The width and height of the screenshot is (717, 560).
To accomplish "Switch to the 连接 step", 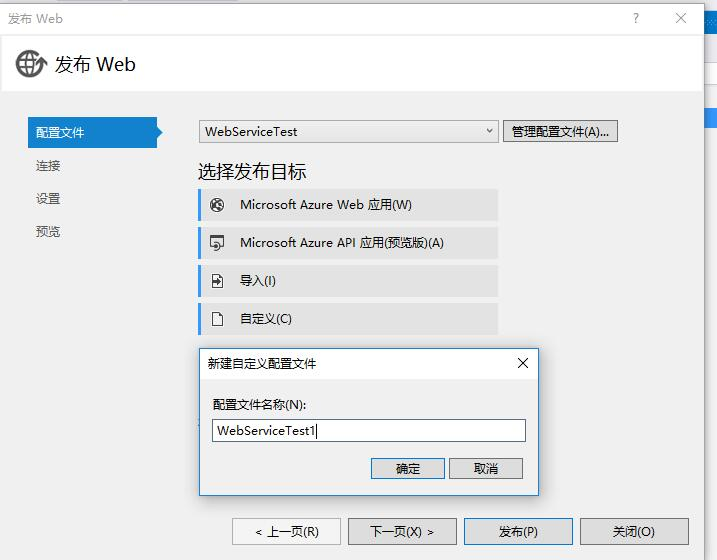I will click(x=48, y=166).
